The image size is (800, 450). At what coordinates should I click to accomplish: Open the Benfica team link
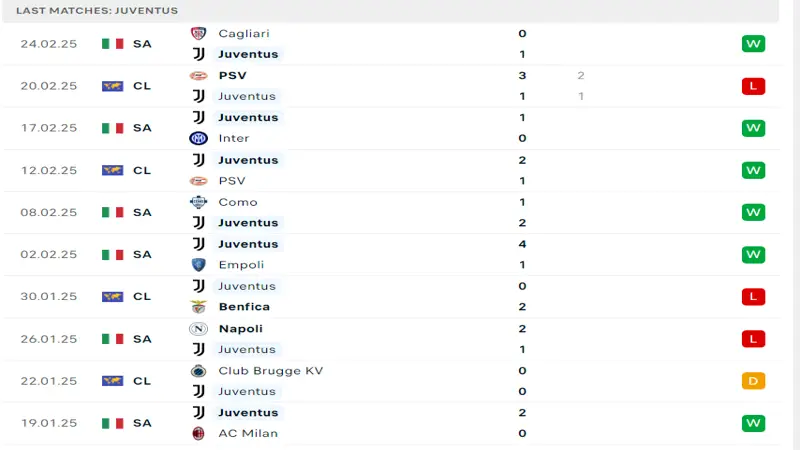click(x=244, y=307)
